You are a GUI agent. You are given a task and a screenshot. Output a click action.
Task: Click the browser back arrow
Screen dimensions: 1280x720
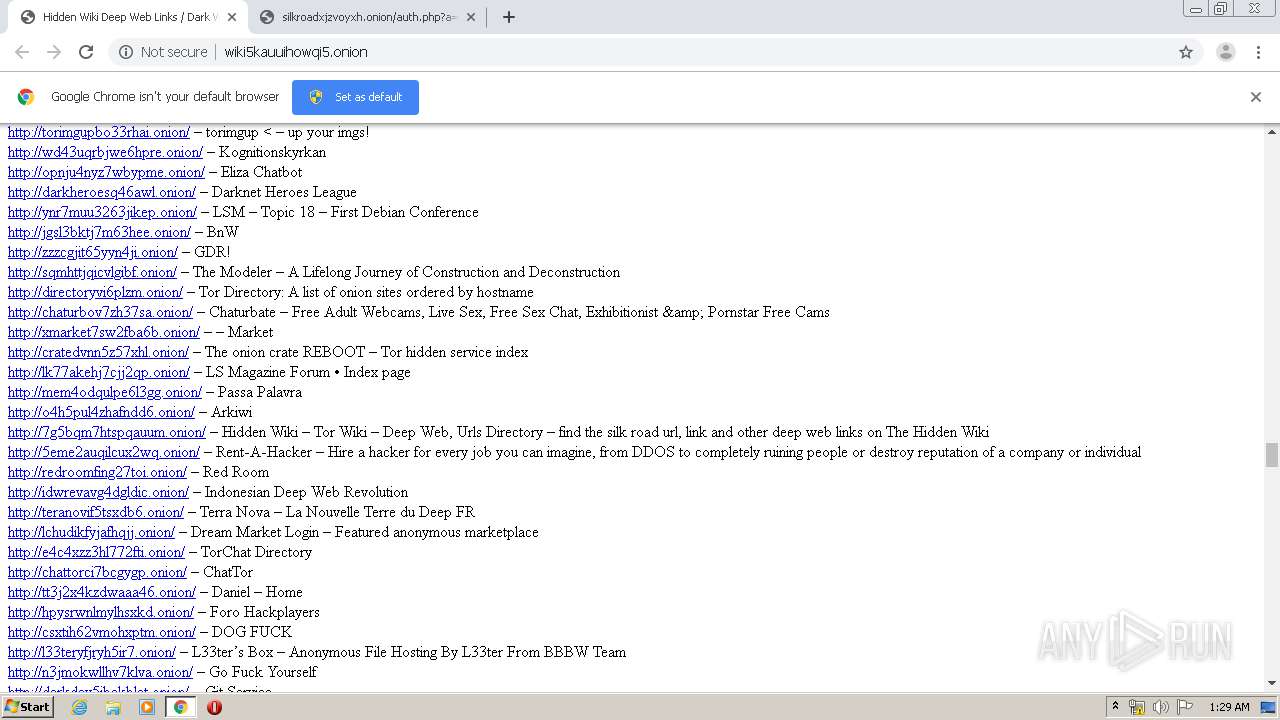tap(22, 52)
